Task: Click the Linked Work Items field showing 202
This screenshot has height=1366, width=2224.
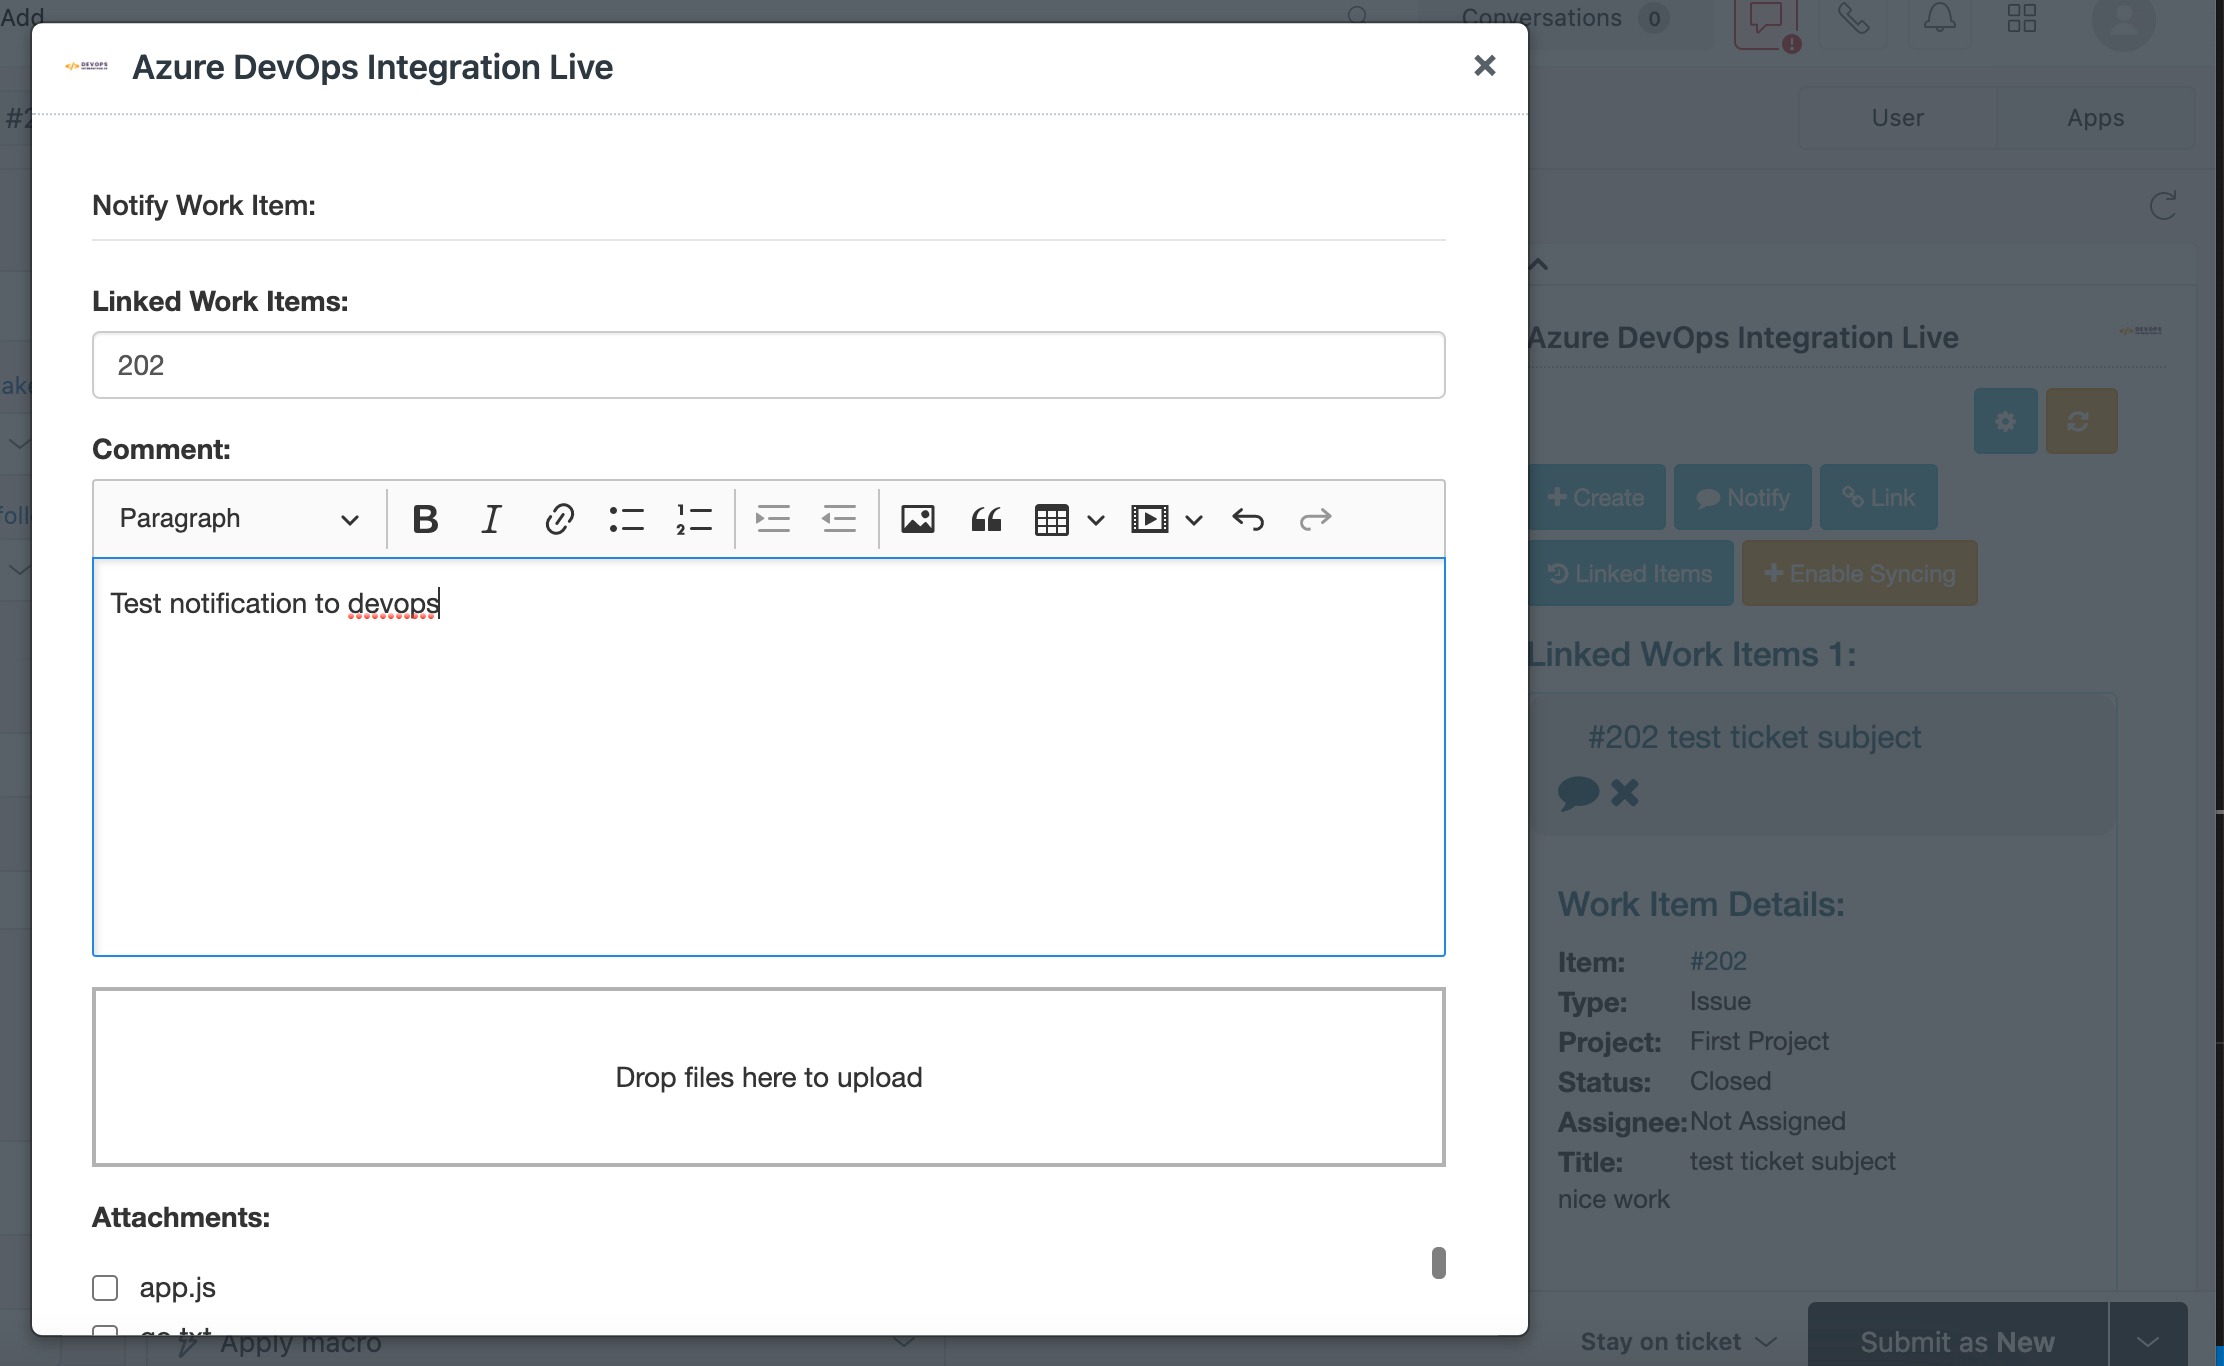Action: coord(768,365)
